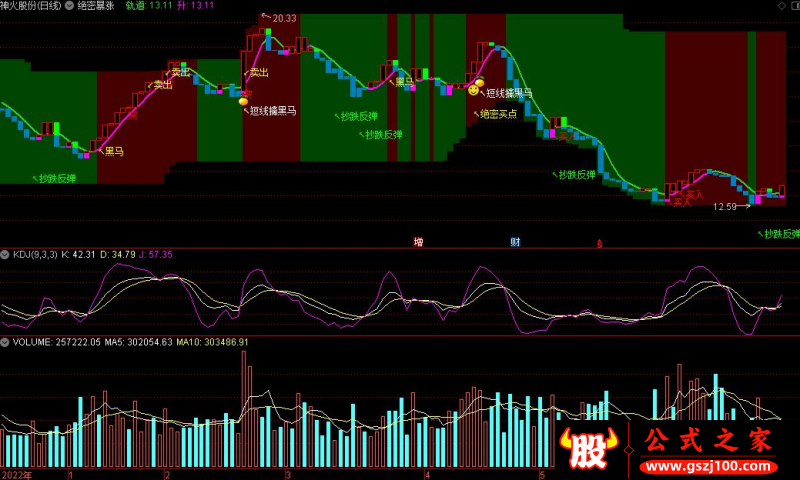Click the 升: 13.11 value

tap(195, 6)
